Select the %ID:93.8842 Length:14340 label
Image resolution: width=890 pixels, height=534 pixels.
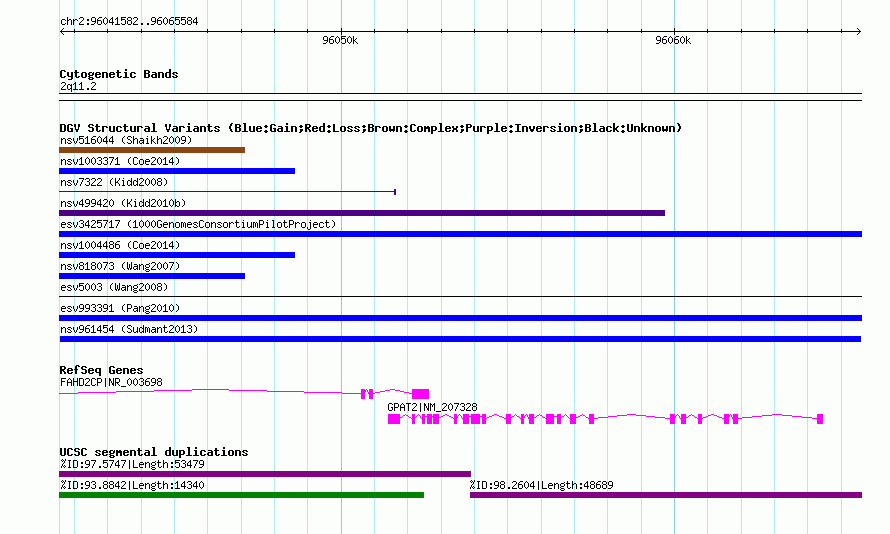click(x=132, y=485)
